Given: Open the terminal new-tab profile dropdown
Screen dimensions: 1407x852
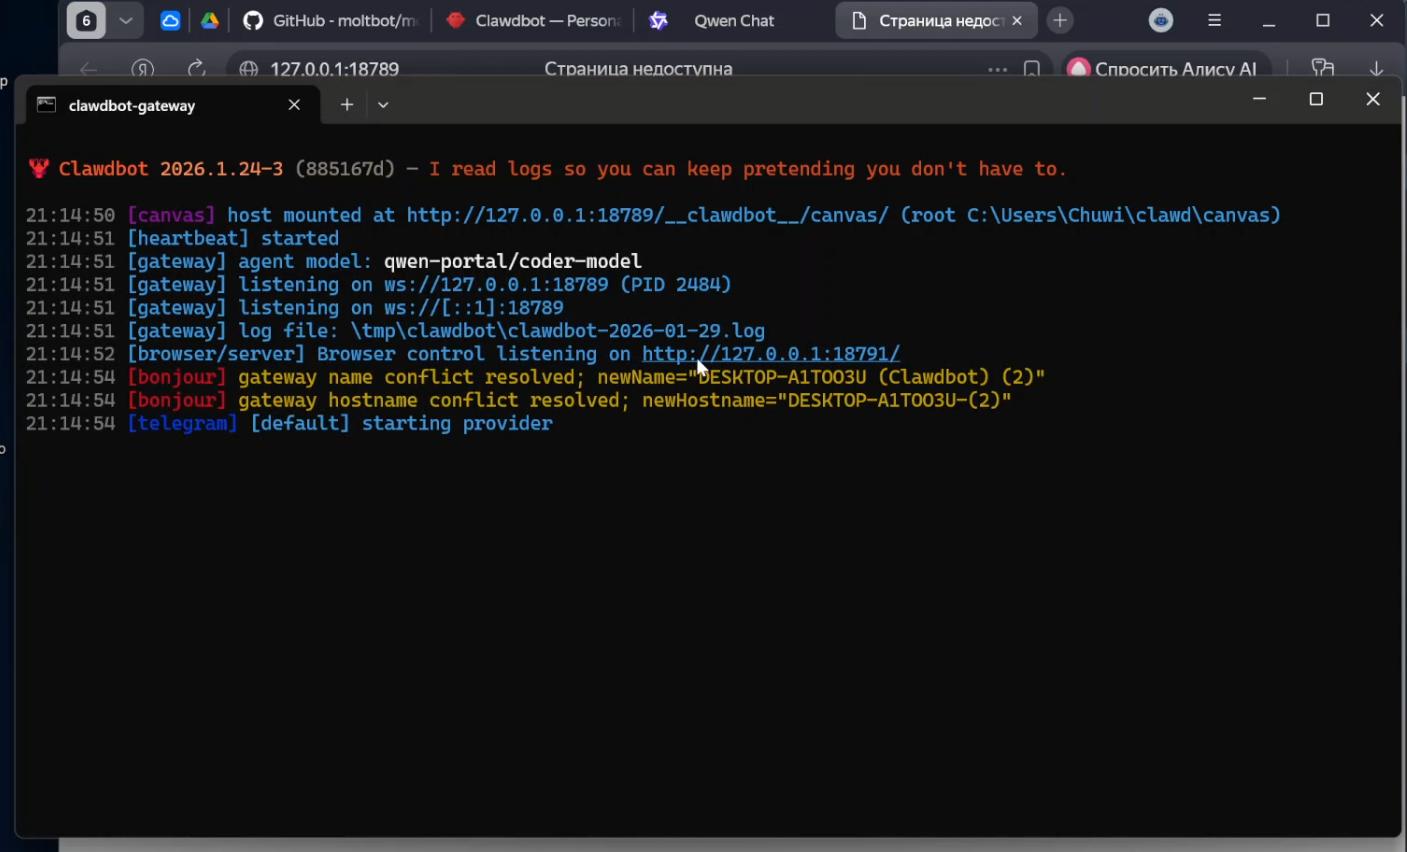Looking at the screenshot, I should pyautogui.click(x=383, y=105).
